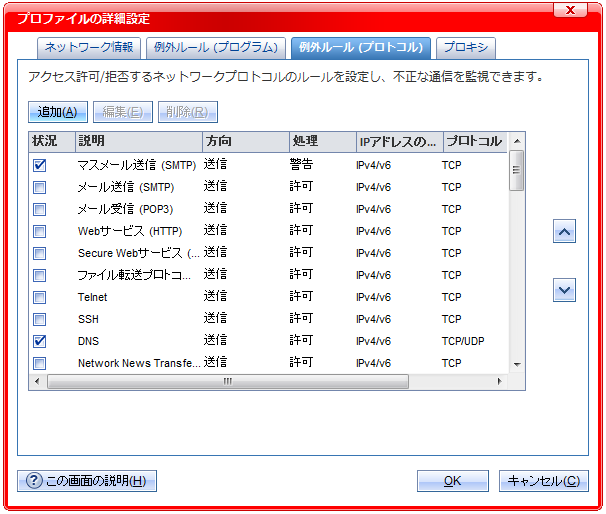Click the horizontal scrollbar right arrow

click(x=501, y=381)
